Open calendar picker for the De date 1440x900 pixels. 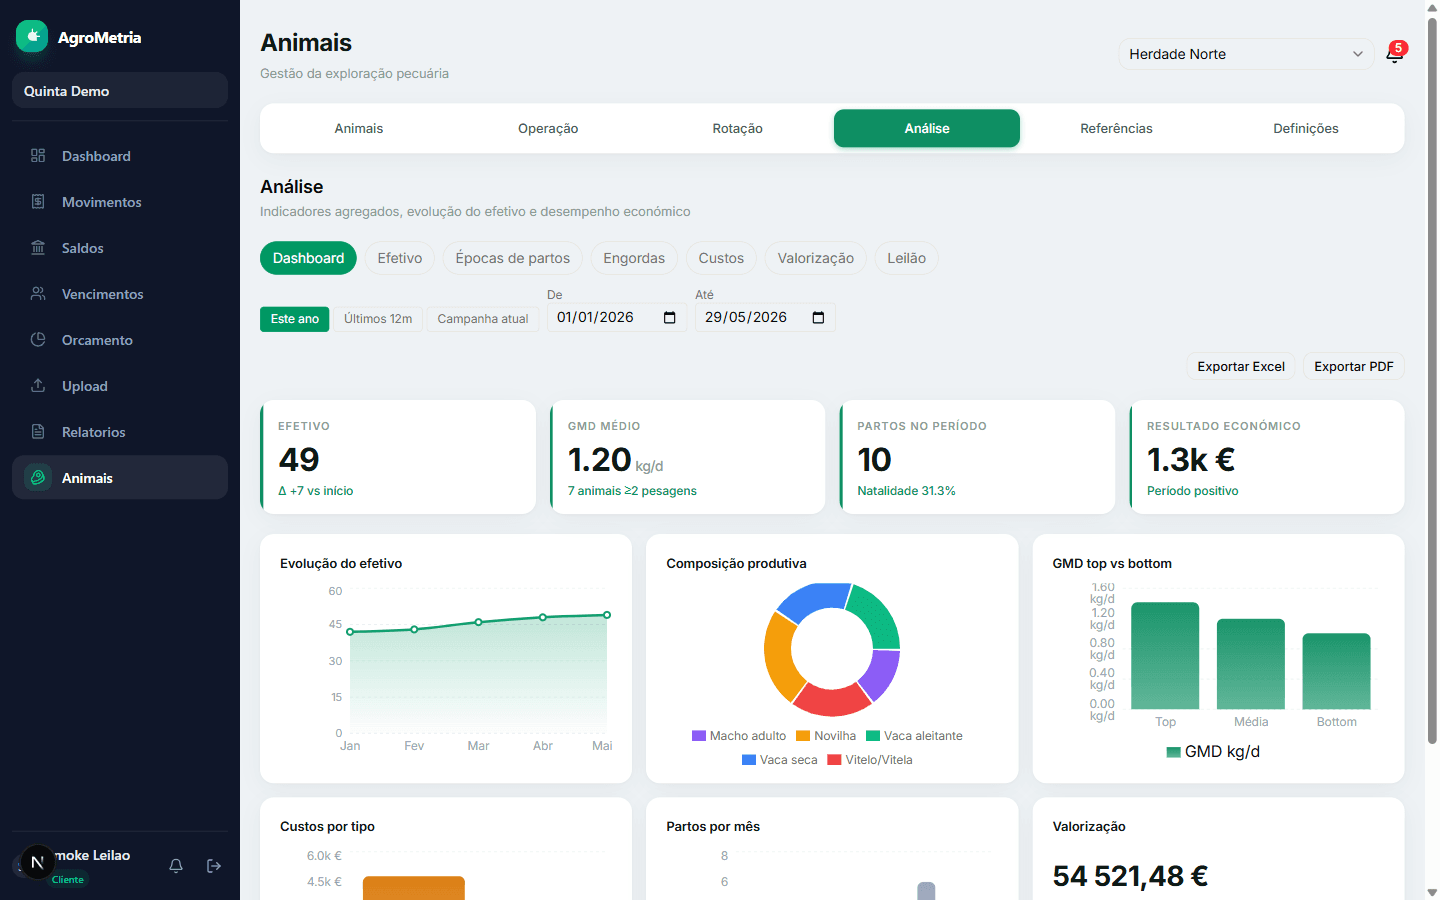pyautogui.click(x=670, y=317)
